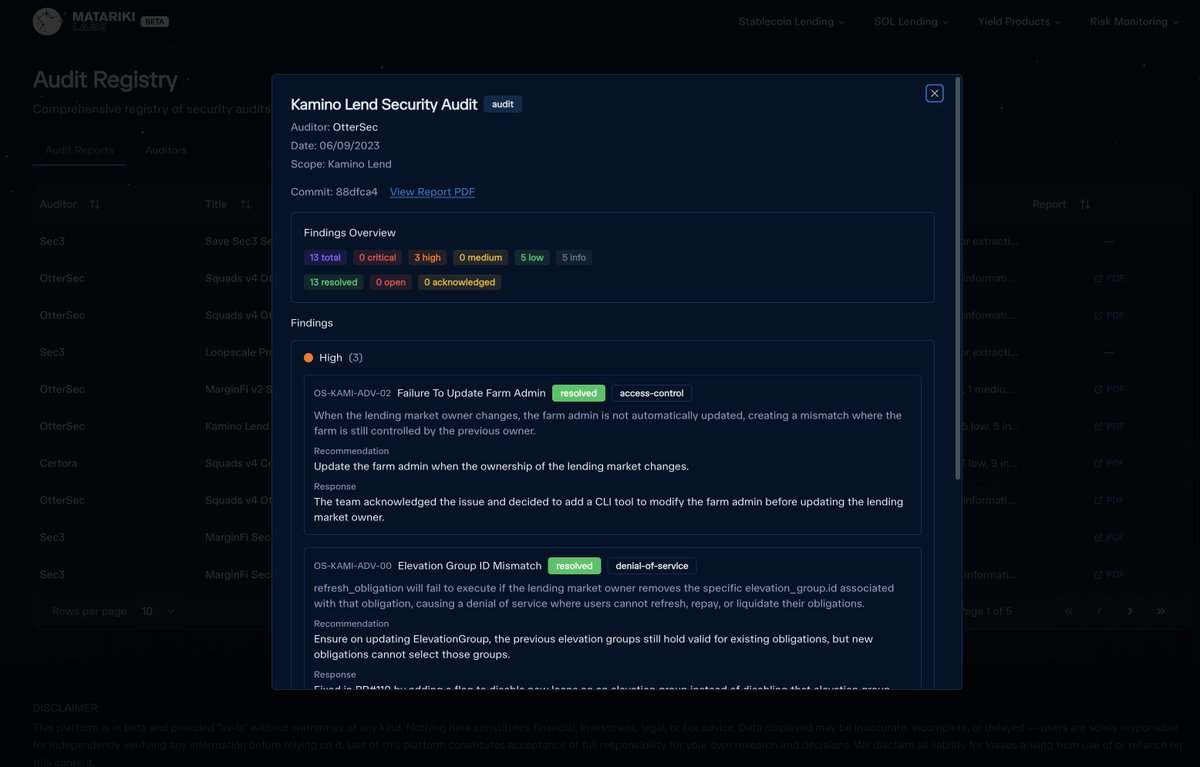The height and width of the screenshot is (767, 1200).
Task: Open PDF link in the Kamino Lend row
Action: 1108,426
